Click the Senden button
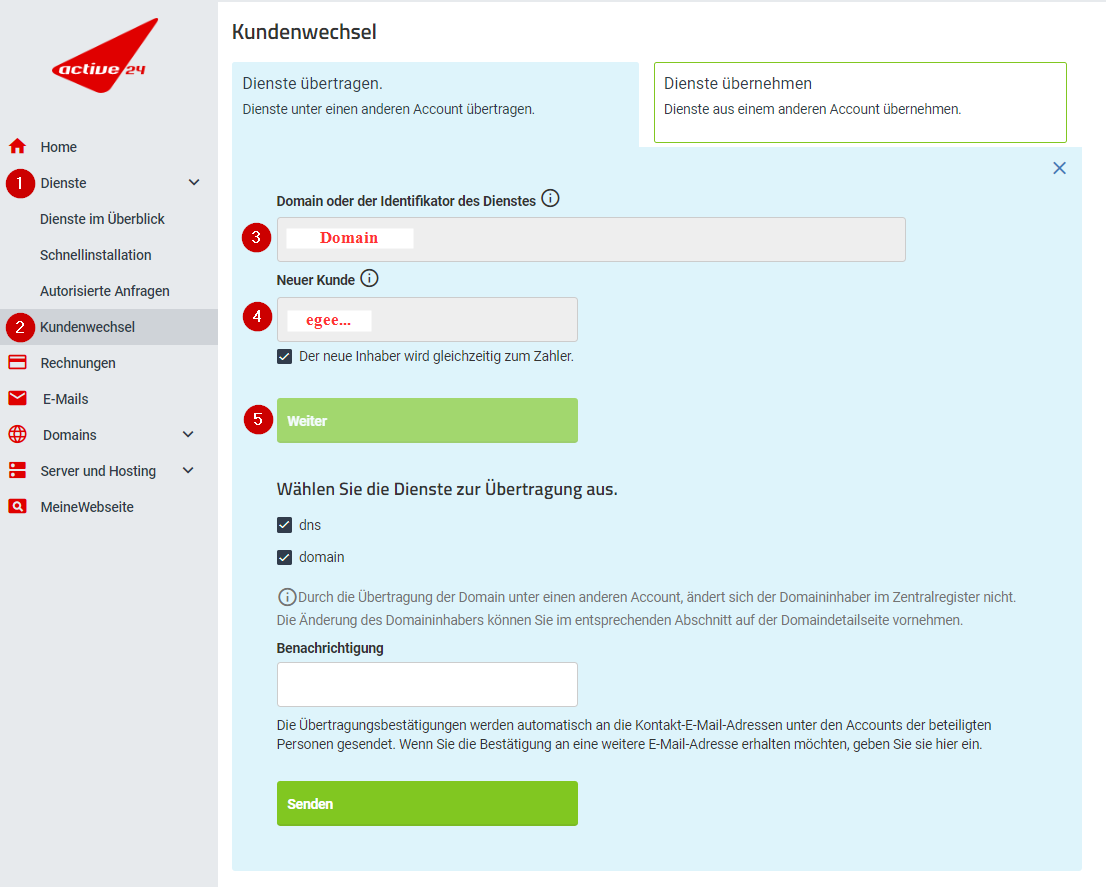 coord(427,804)
